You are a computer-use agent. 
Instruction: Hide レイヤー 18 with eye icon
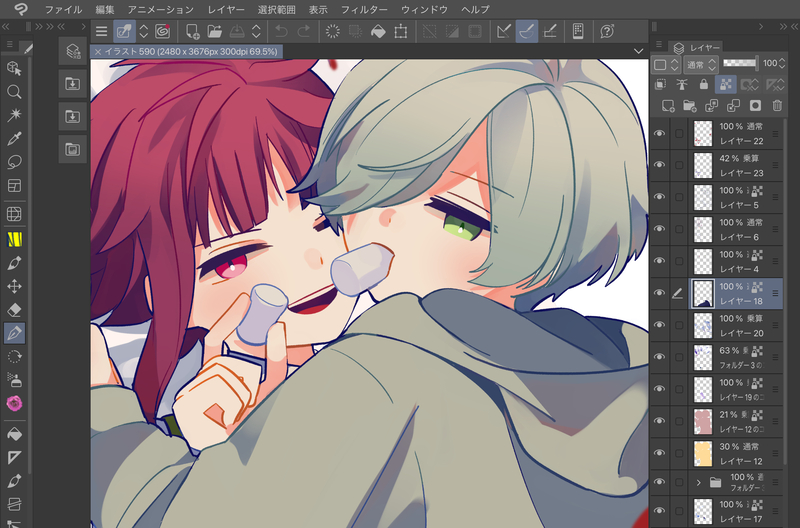click(660, 293)
